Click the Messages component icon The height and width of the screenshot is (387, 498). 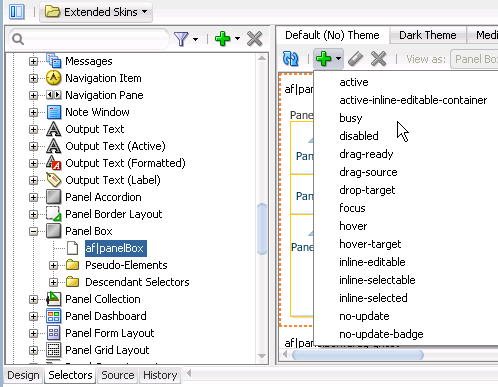click(53, 61)
